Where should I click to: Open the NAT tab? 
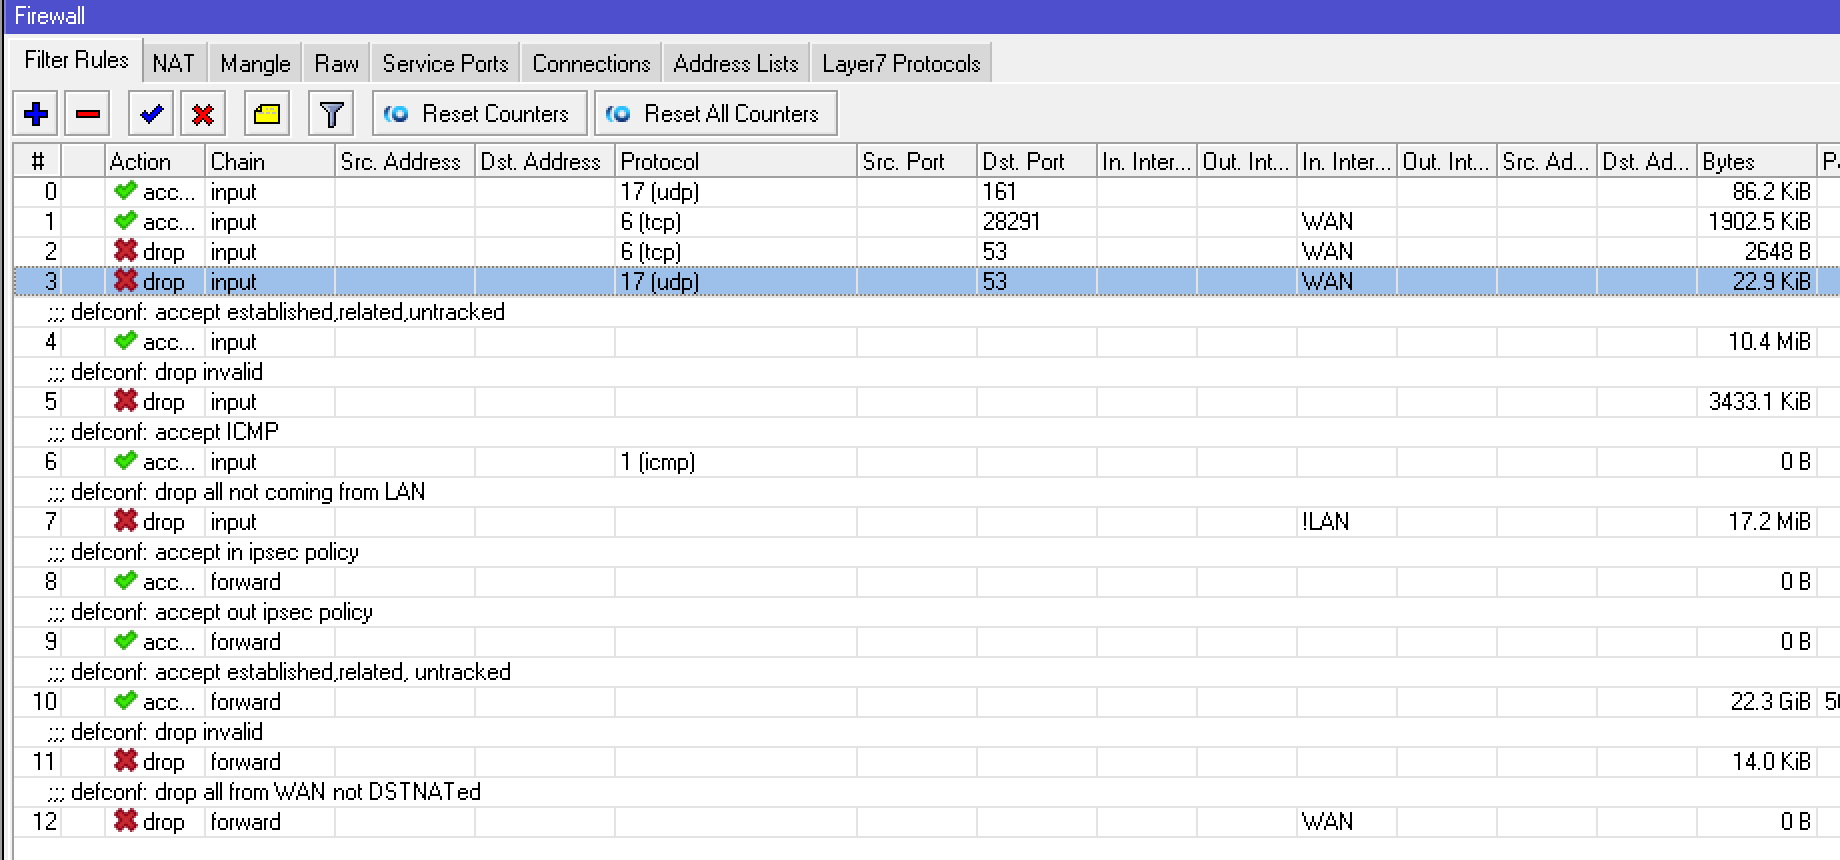(174, 64)
